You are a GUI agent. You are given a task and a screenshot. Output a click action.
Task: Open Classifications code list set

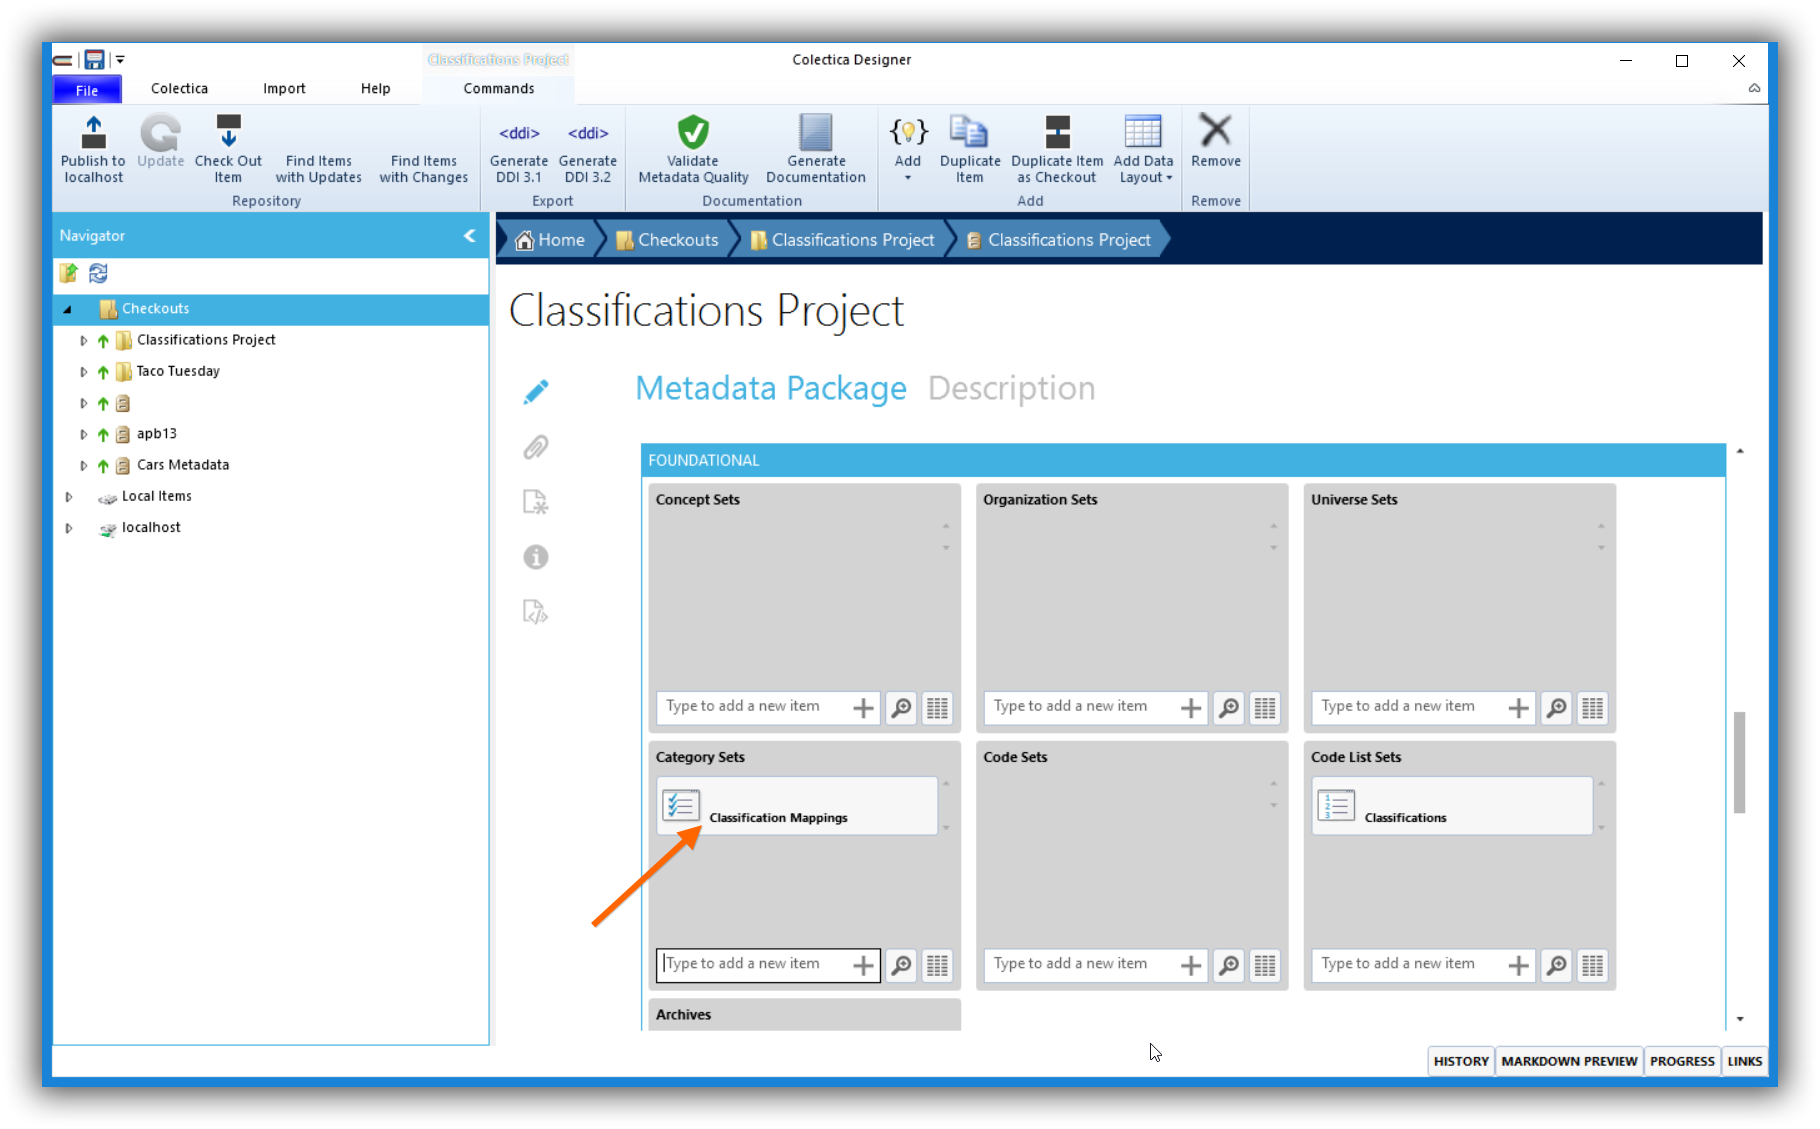point(1452,806)
